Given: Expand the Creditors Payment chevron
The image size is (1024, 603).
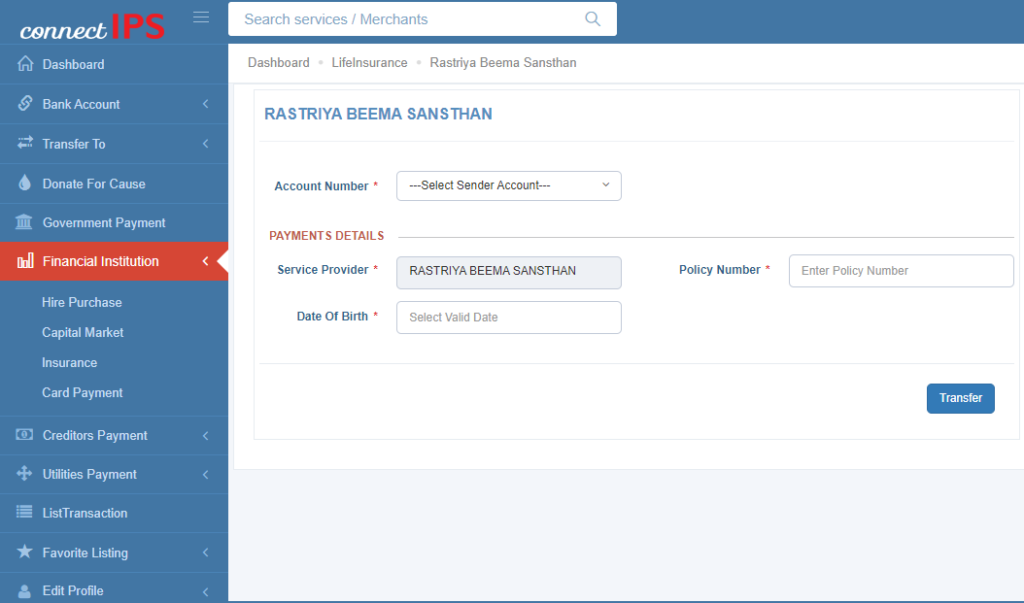Looking at the screenshot, I should 206,436.
